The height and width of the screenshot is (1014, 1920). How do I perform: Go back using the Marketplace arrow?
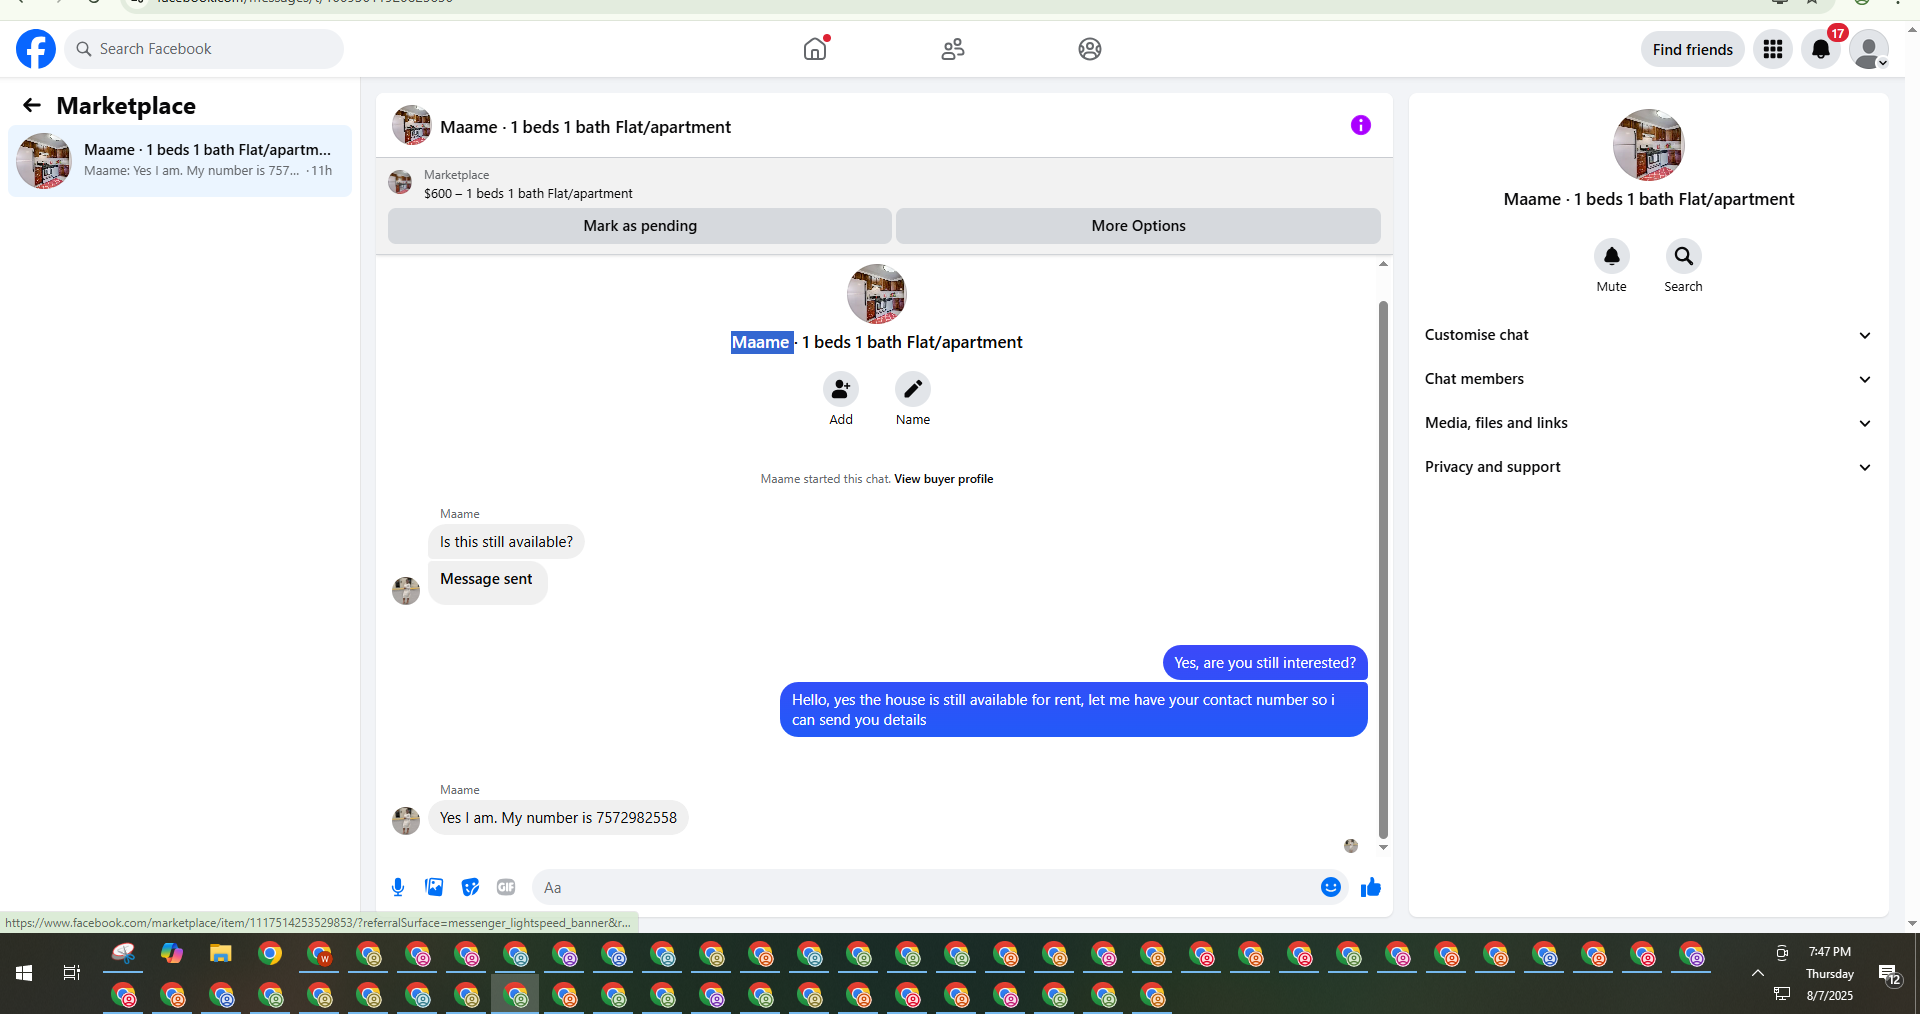(32, 105)
